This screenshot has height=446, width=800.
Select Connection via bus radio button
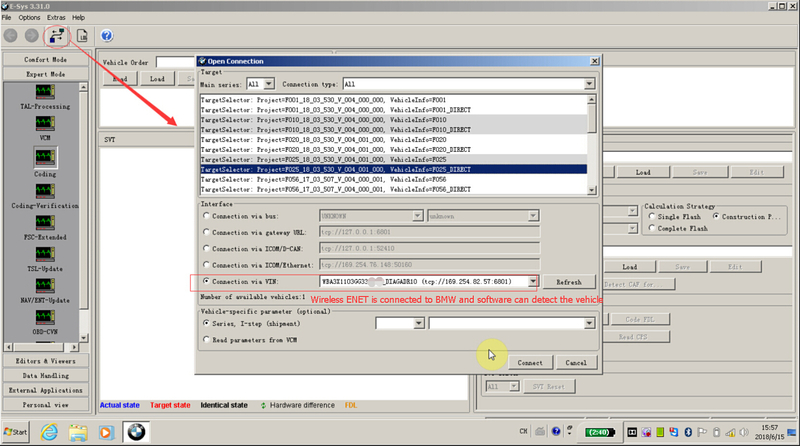click(206, 216)
